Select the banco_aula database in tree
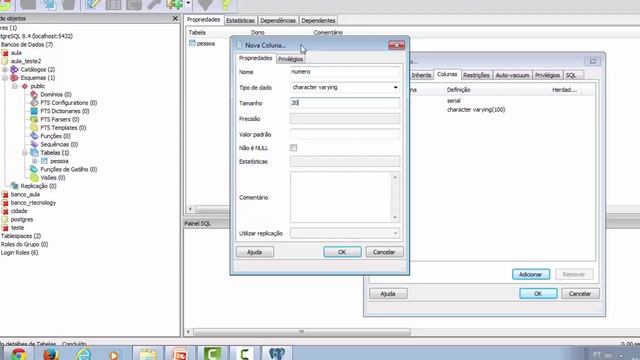 point(25,194)
